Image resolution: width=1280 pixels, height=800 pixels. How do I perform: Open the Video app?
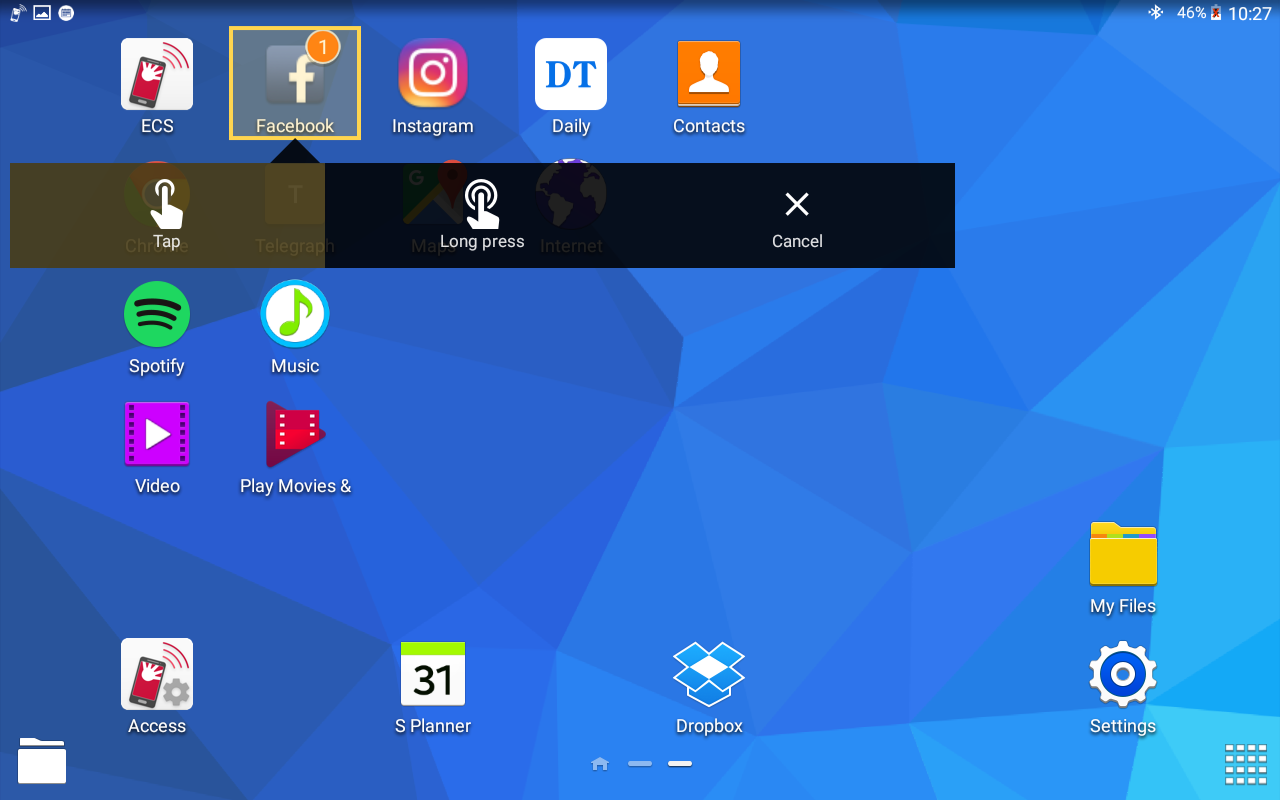click(x=157, y=447)
